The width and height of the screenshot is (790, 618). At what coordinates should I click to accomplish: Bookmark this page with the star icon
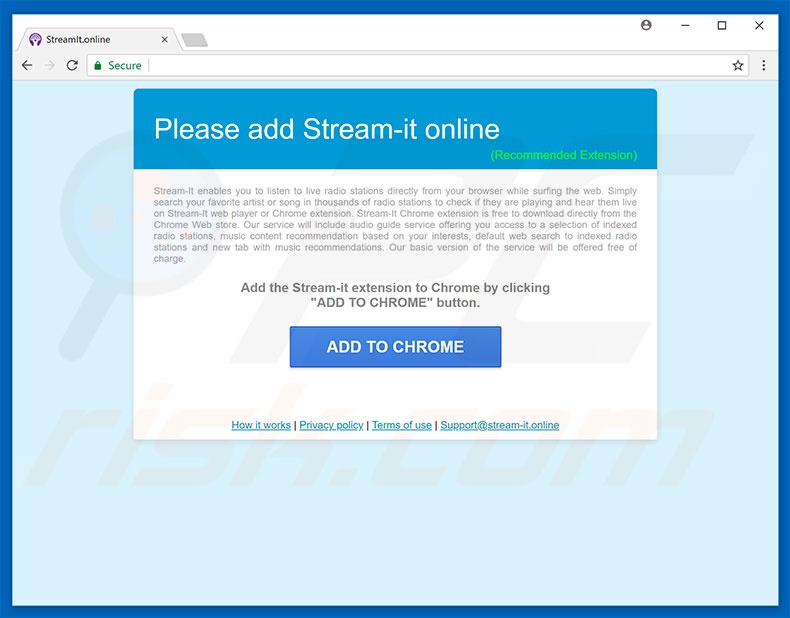[x=738, y=65]
